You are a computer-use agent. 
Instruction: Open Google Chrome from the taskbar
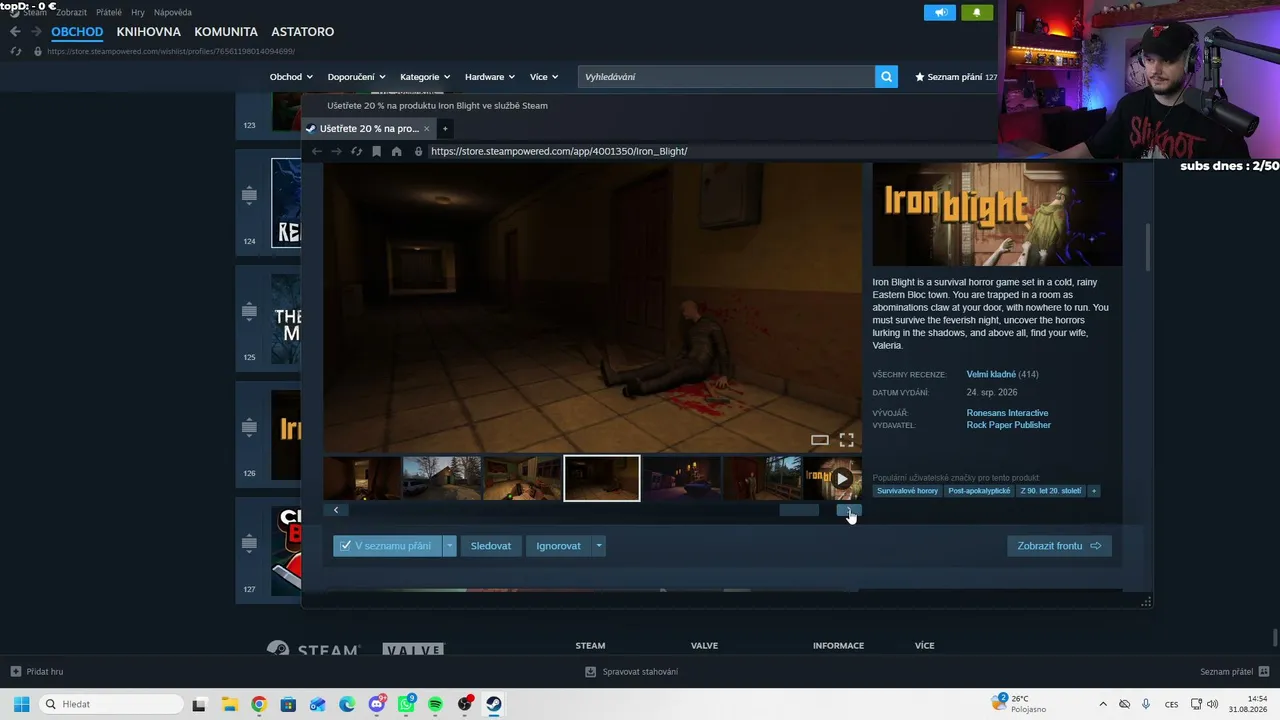(x=259, y=704)
